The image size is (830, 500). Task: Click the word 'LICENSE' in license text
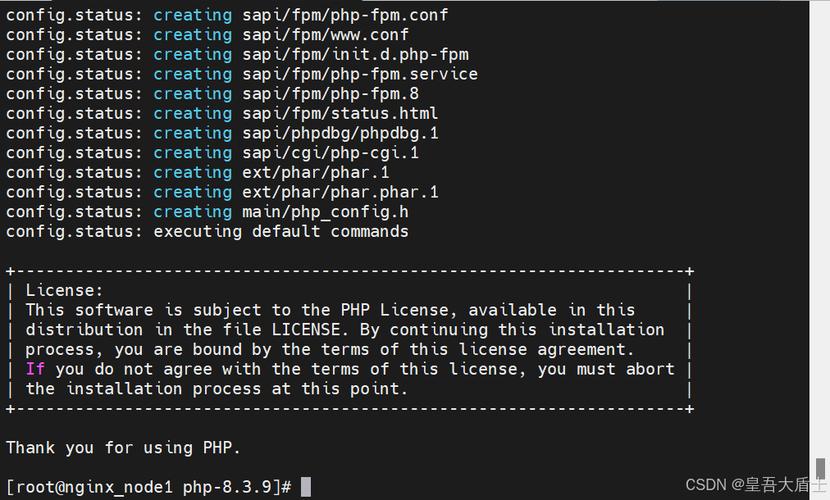pyautogui.click(x=306, y=329)
